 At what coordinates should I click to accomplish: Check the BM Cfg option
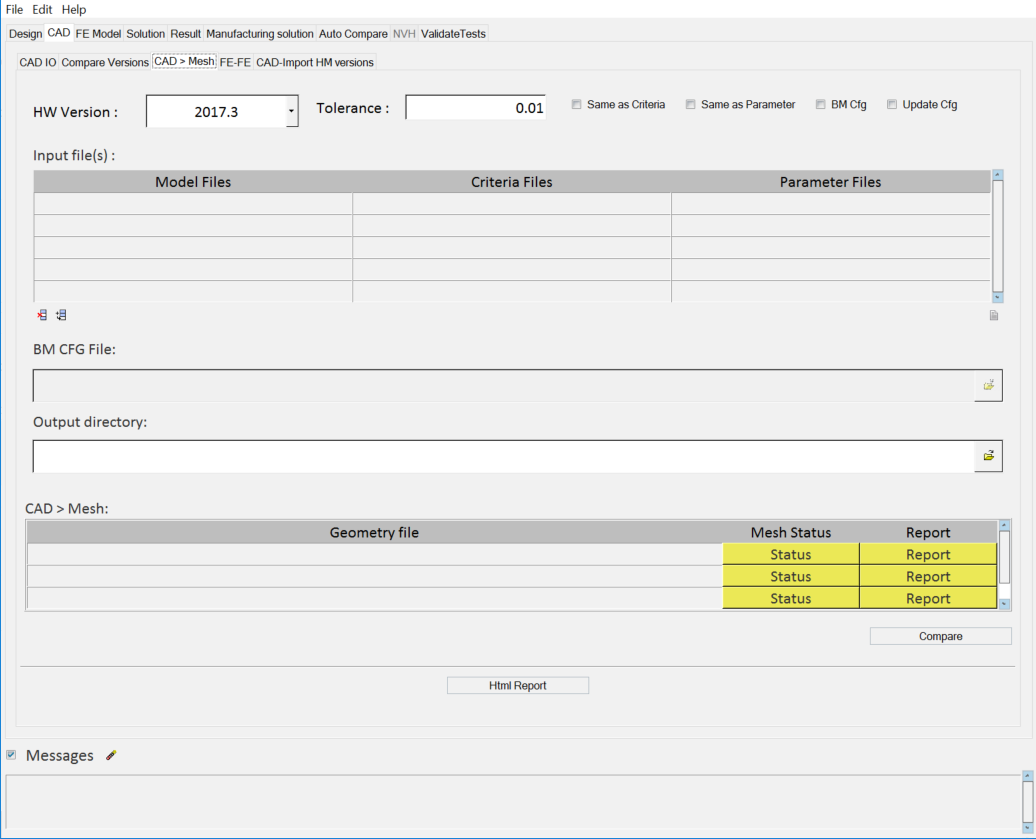[821, 104]
